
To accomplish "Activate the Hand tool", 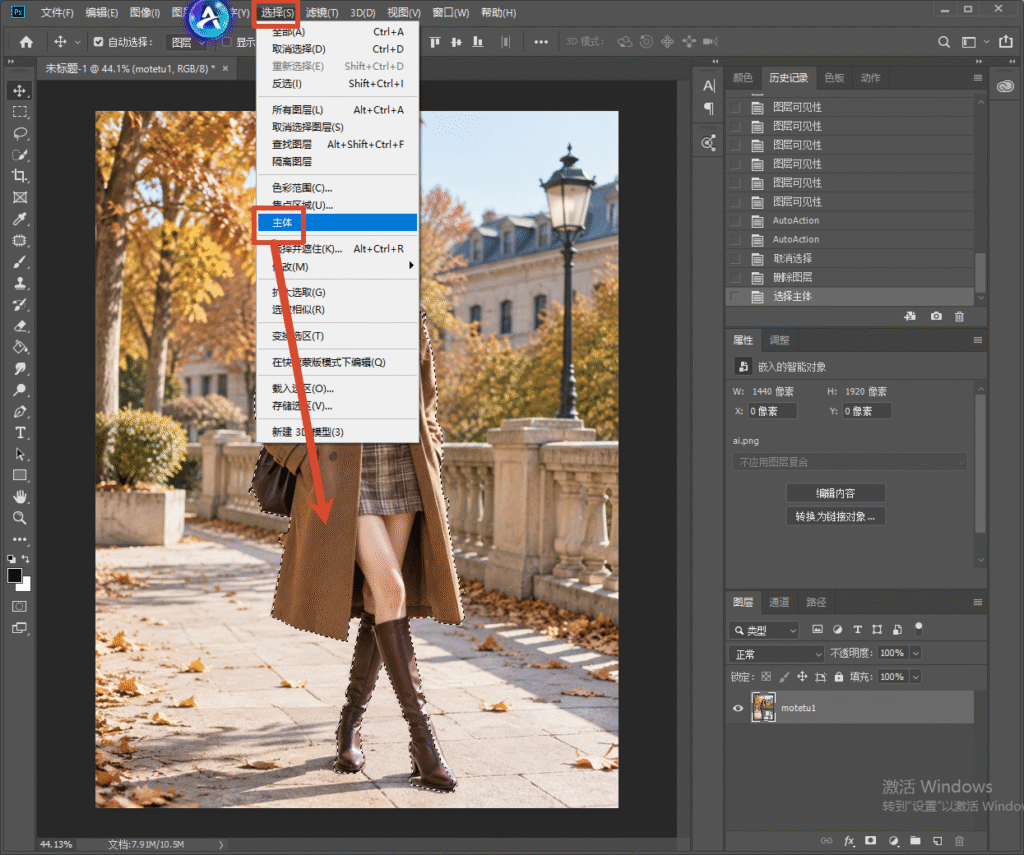I will pyautogui.click(x=20, y=496).
